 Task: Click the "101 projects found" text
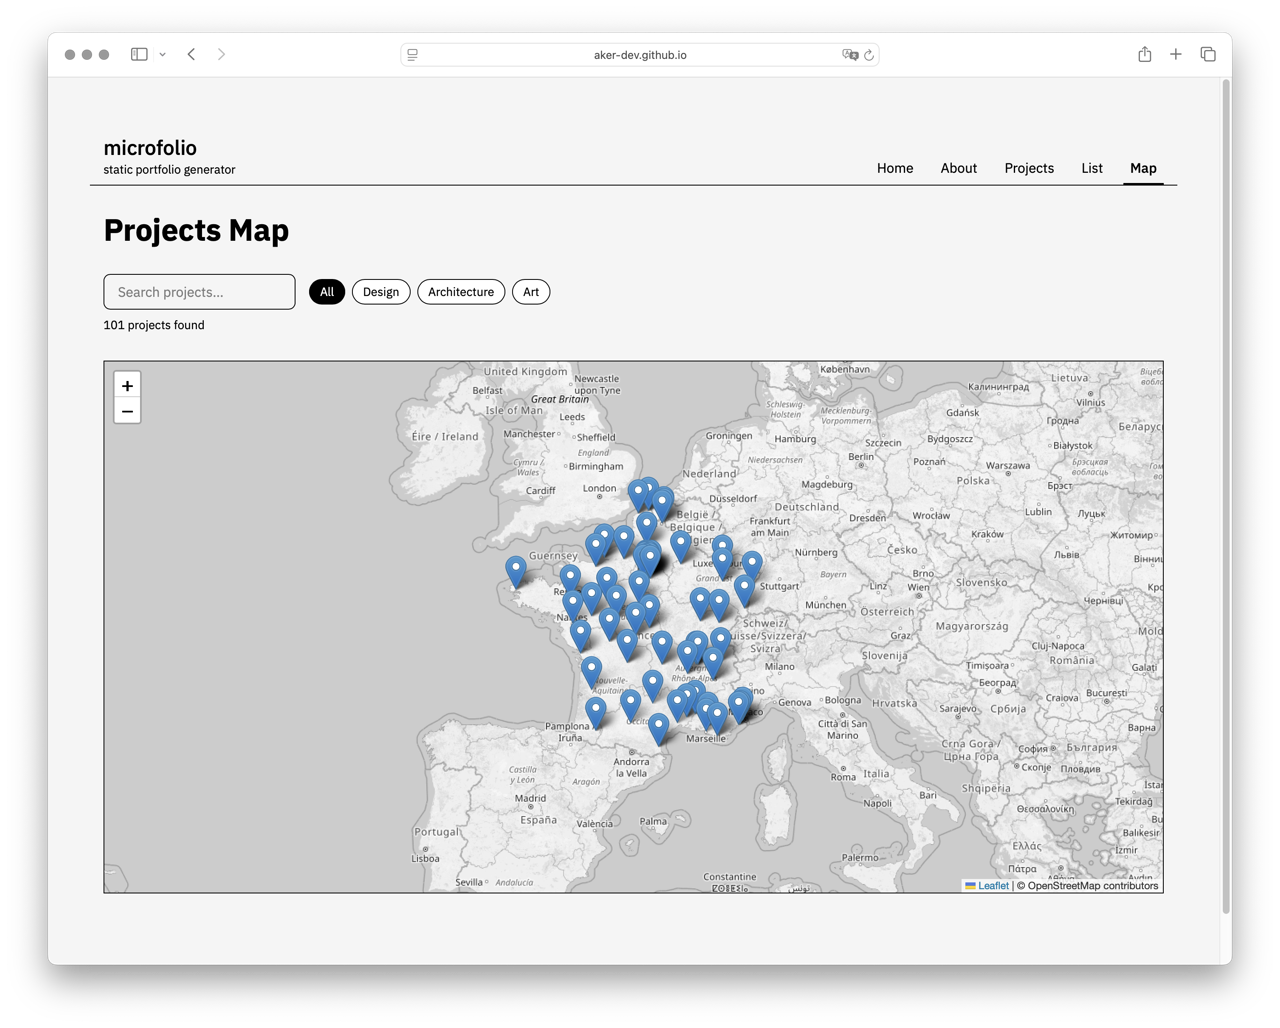(x=154, y=325)
